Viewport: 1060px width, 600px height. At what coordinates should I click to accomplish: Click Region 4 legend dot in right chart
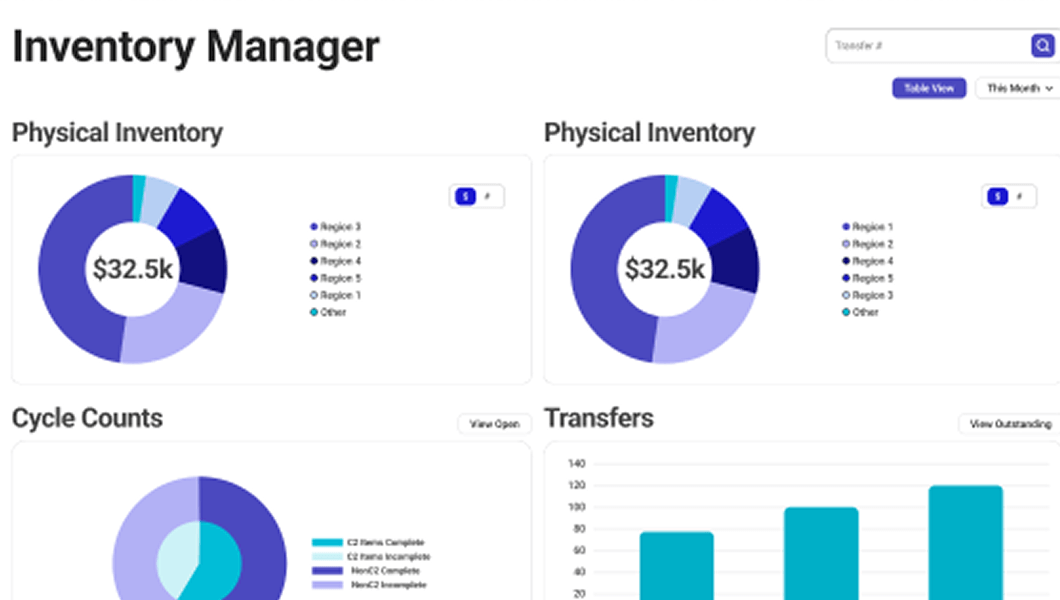846,261
